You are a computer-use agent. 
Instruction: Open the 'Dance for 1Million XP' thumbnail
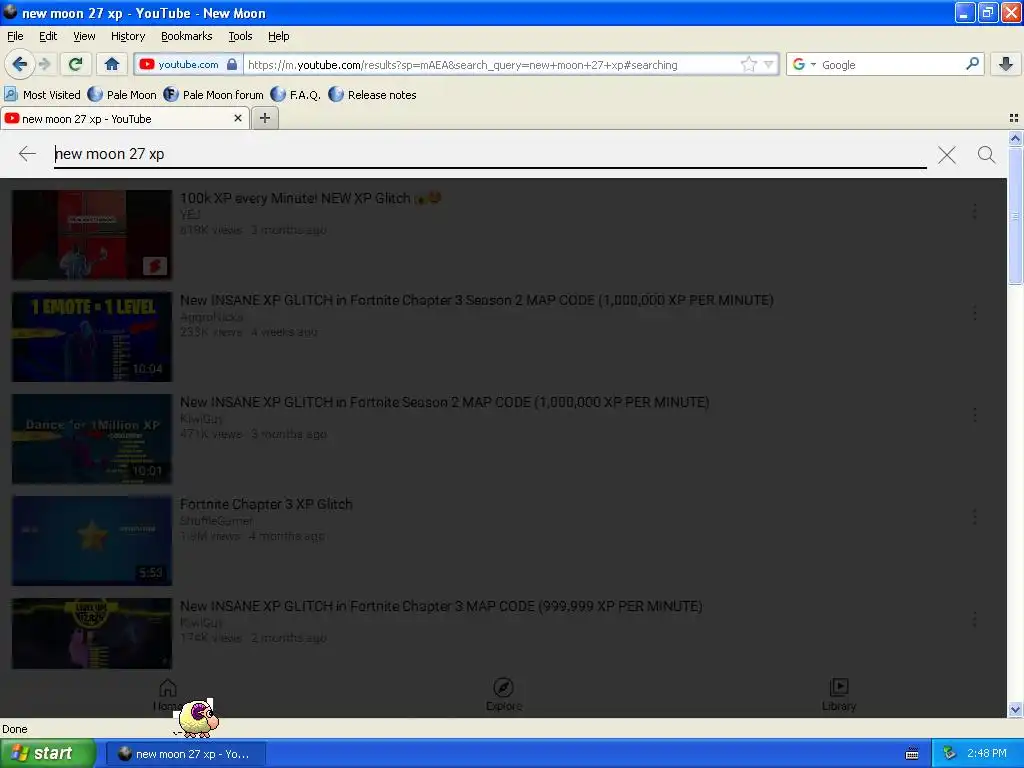click(x=92, y=438)
